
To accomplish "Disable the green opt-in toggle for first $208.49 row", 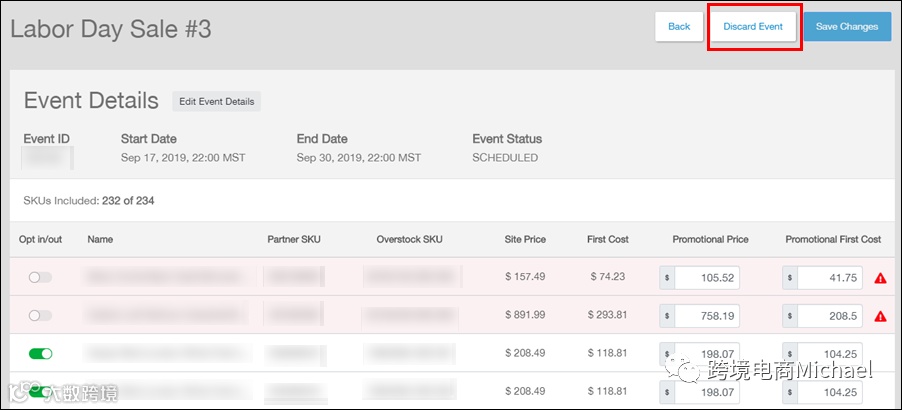I will coord(40,353).
